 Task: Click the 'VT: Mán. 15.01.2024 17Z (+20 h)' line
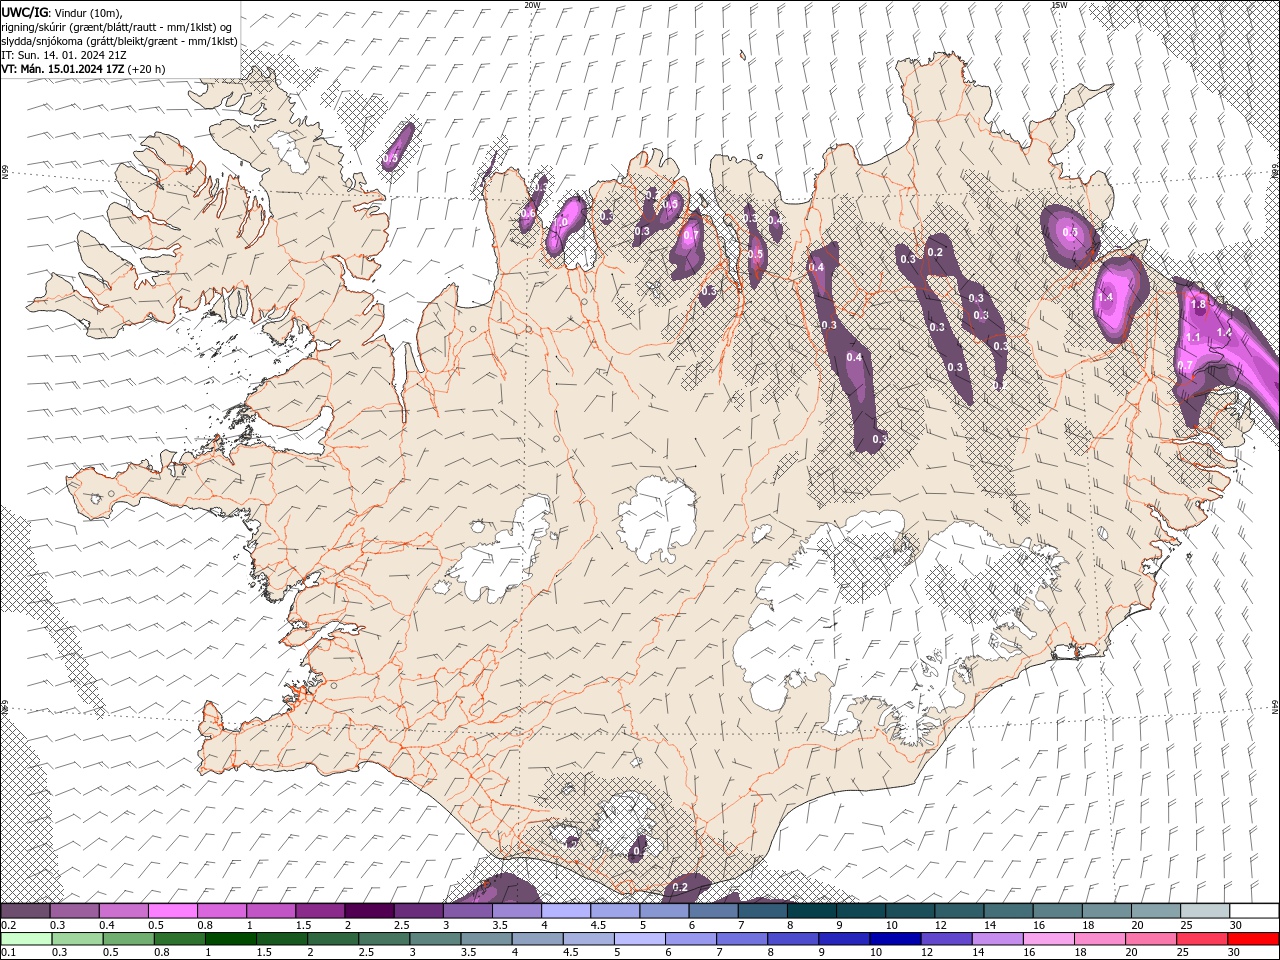pos(83,69)
